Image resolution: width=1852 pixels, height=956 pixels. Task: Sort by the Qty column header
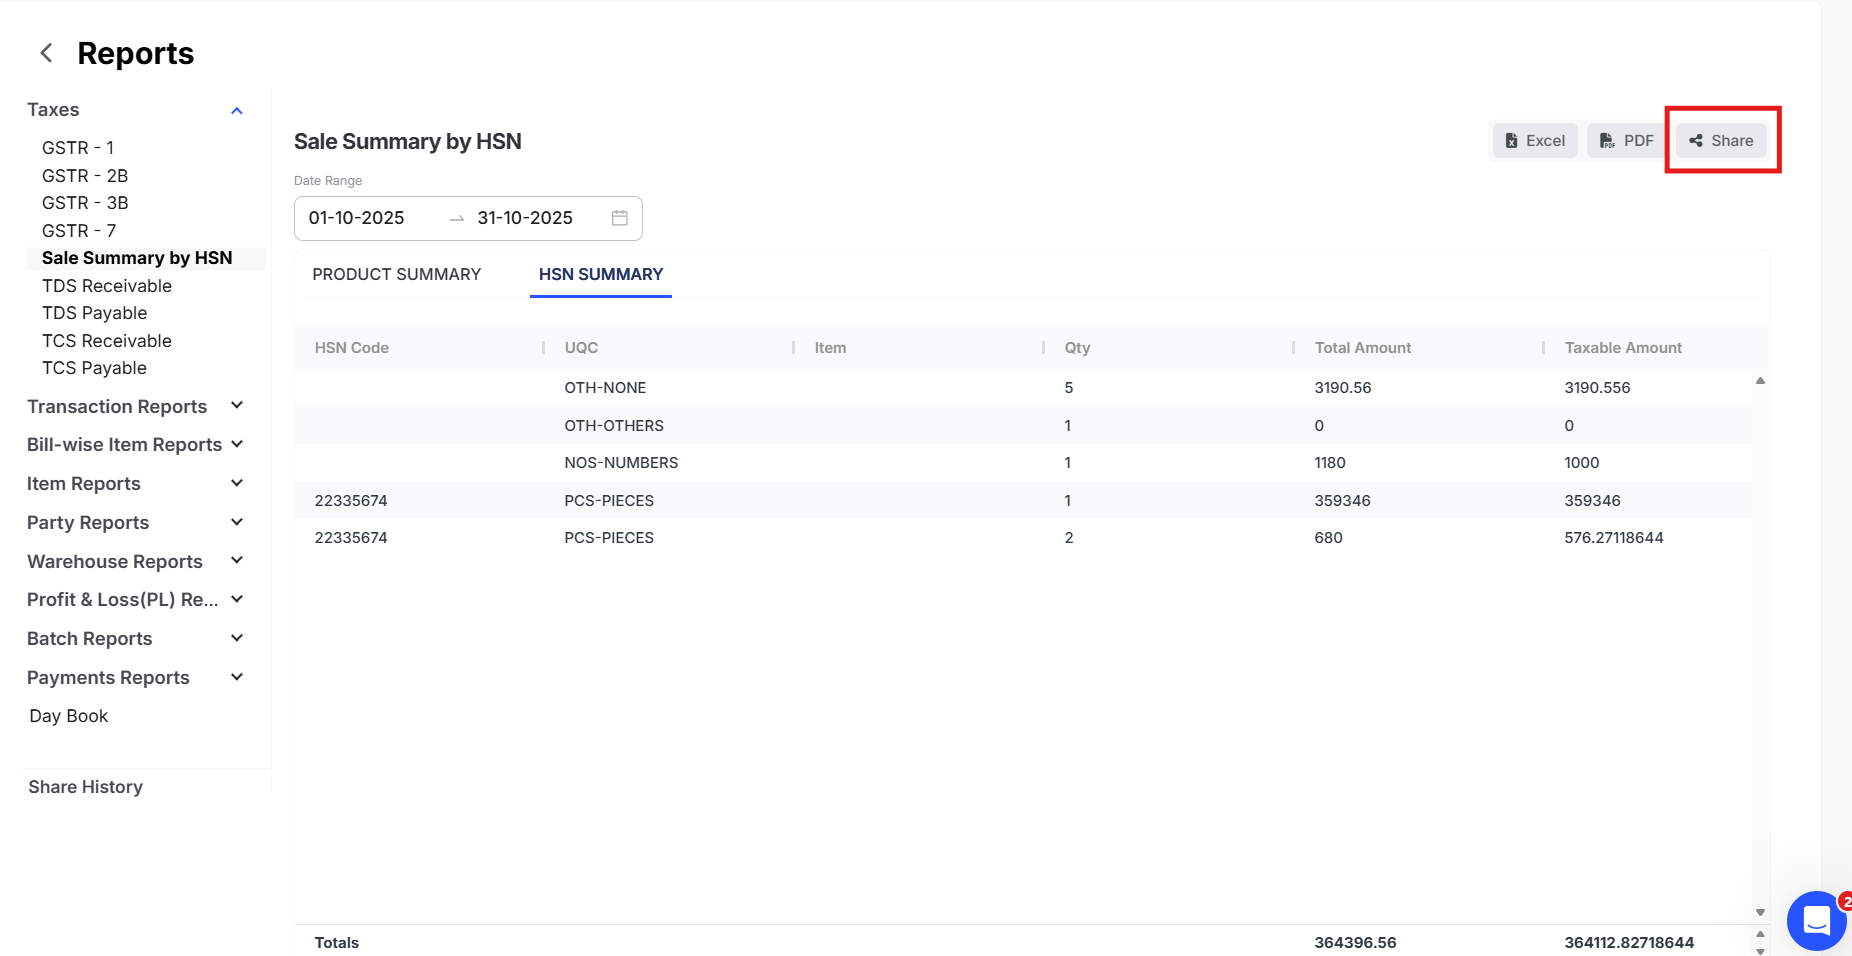1077,348
